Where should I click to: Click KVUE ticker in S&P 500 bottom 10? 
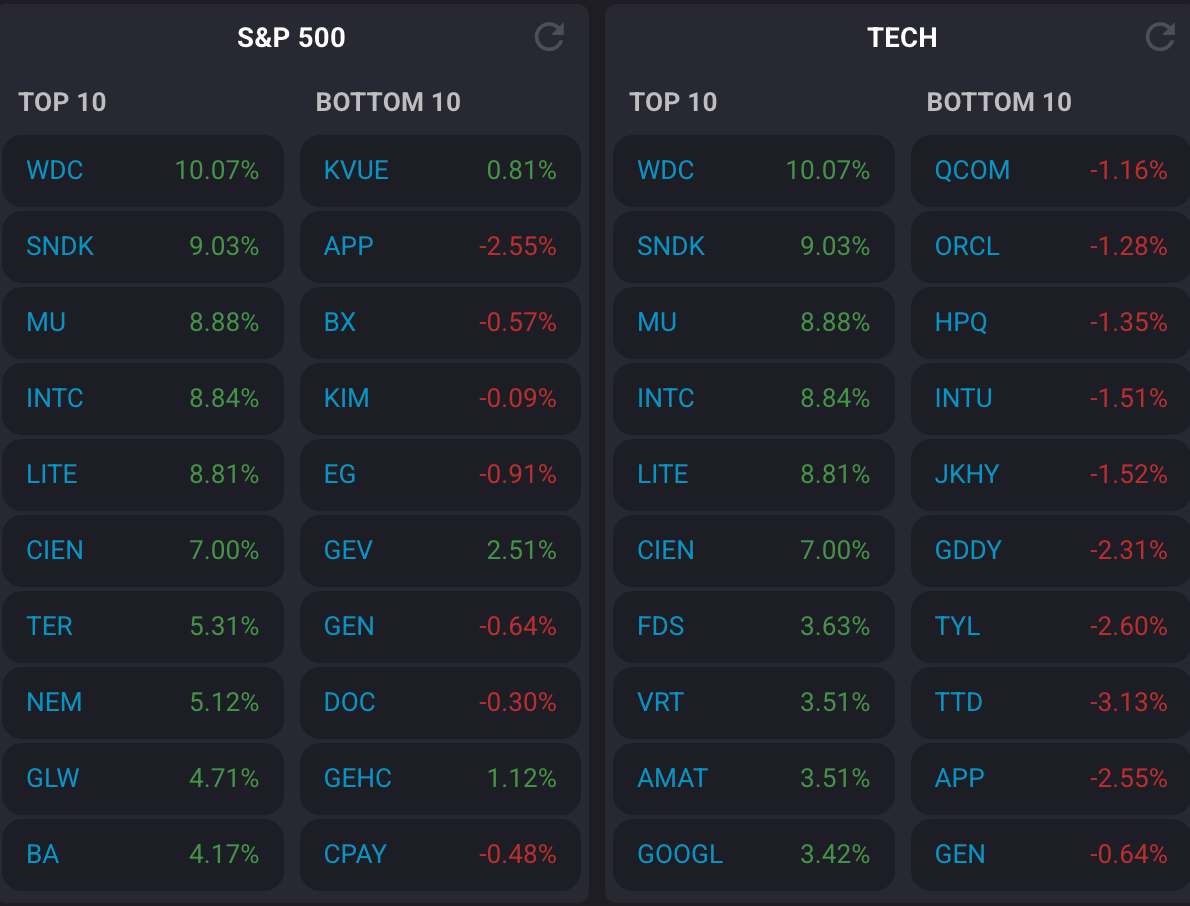click(x=356, y=170)
